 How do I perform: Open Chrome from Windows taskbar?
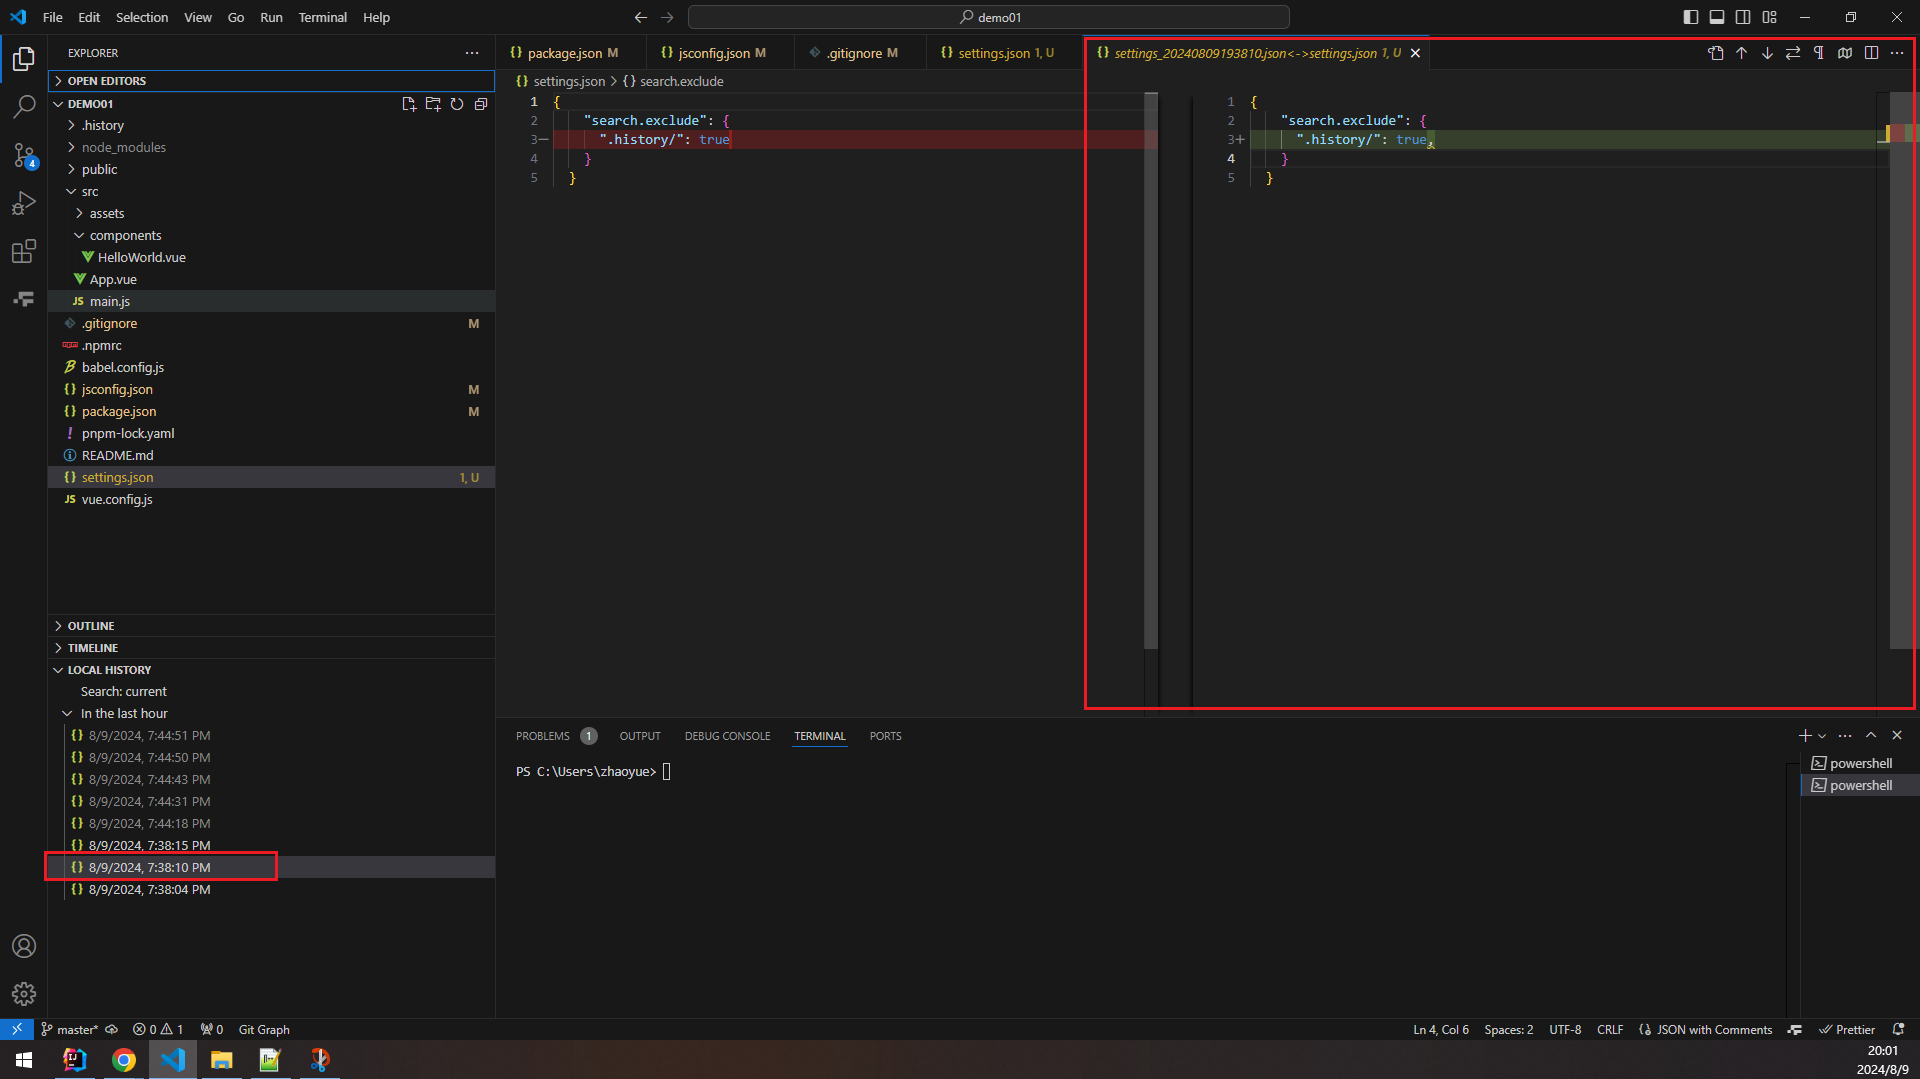(124, 1060)
